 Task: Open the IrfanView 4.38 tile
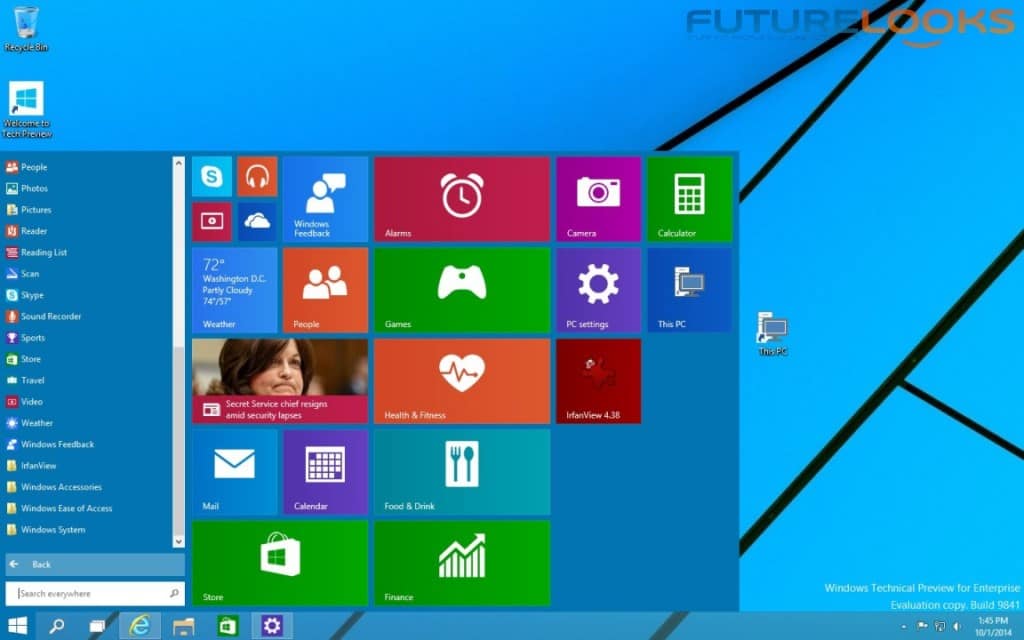597,380
